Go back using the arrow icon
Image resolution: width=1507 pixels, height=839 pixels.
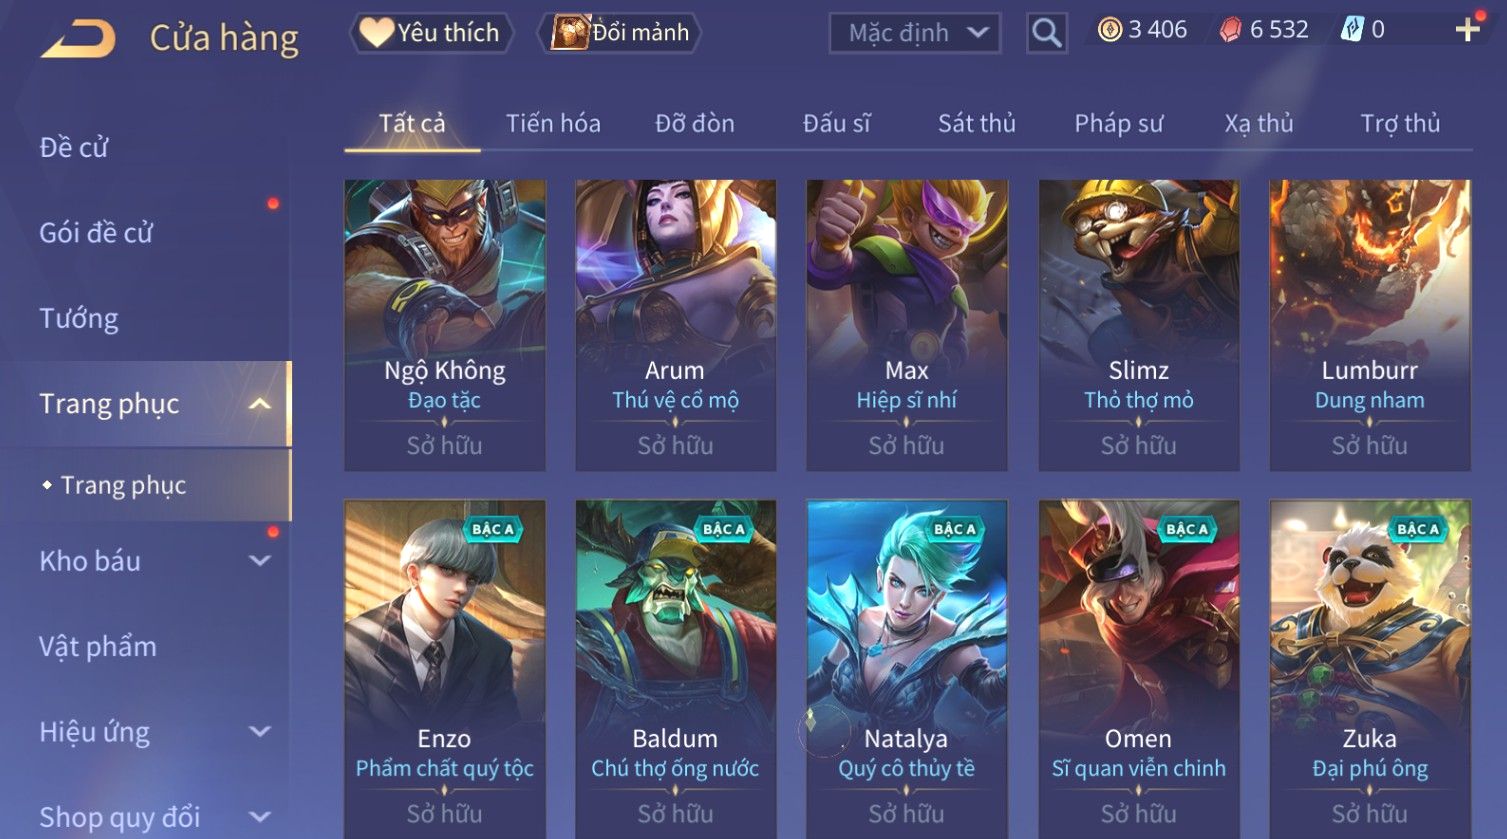78,38
